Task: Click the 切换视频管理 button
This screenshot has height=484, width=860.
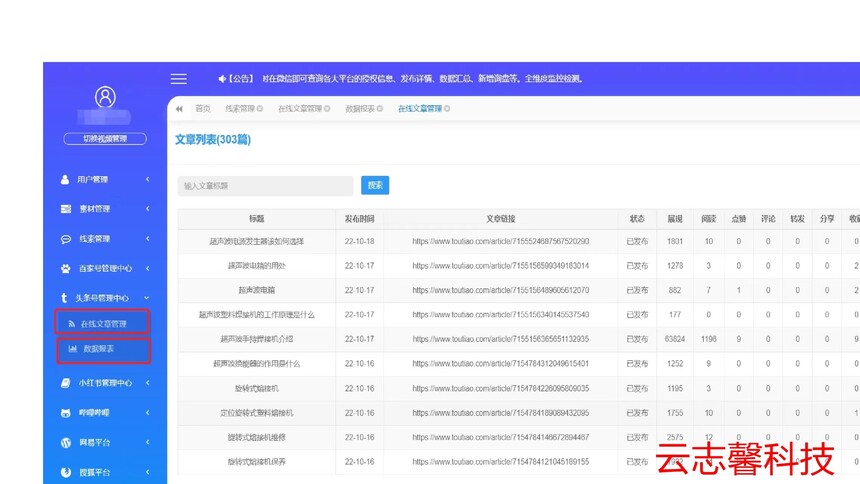Action: [105, 139]
